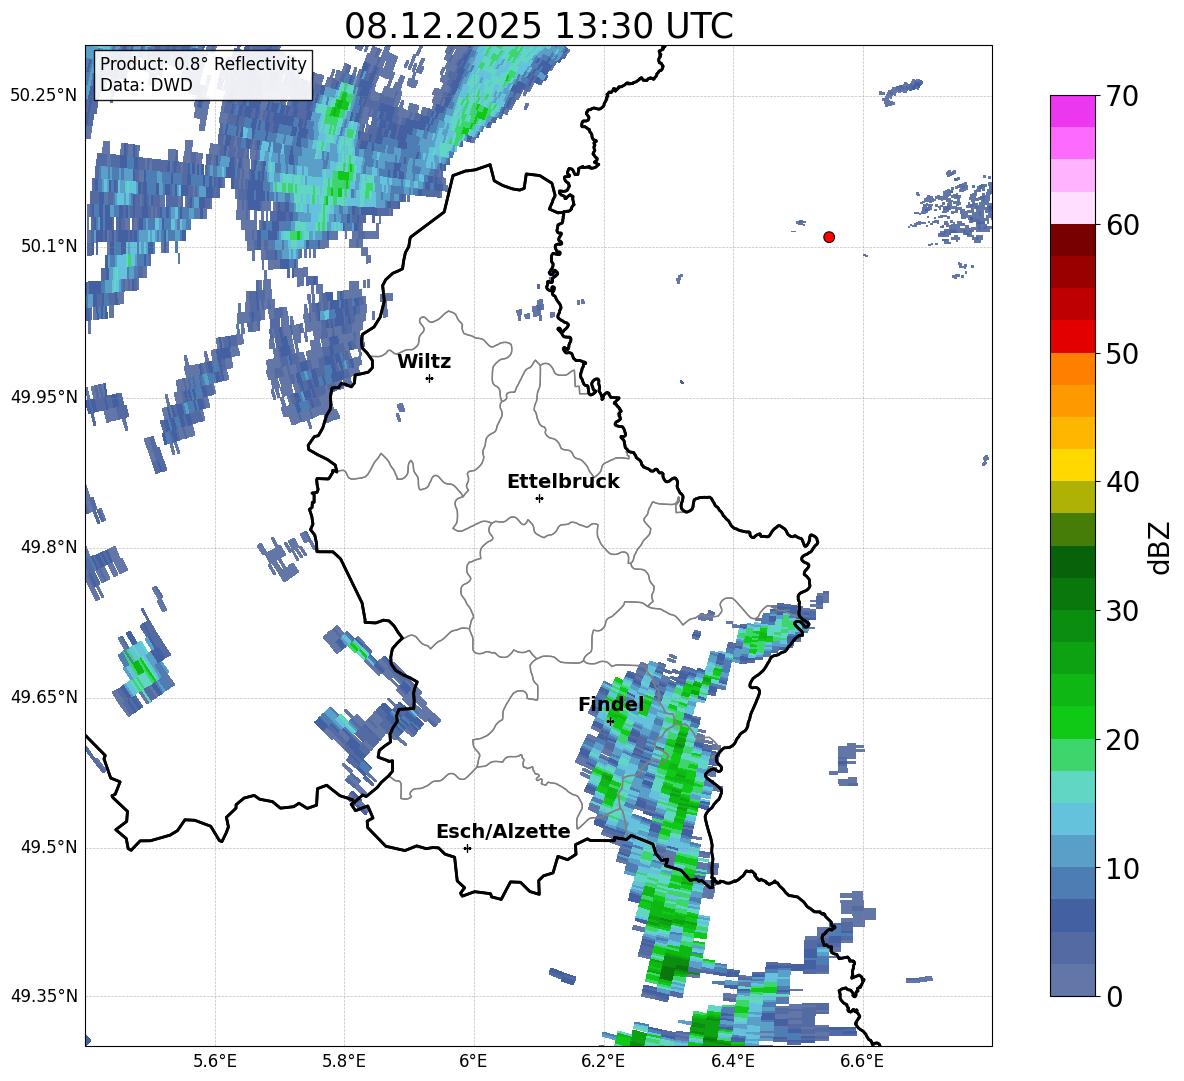The height and width of the screenshot is (1081, 1184).
Task: Click the Ettelbruck cross marker
Action: [x=539, y=498]
